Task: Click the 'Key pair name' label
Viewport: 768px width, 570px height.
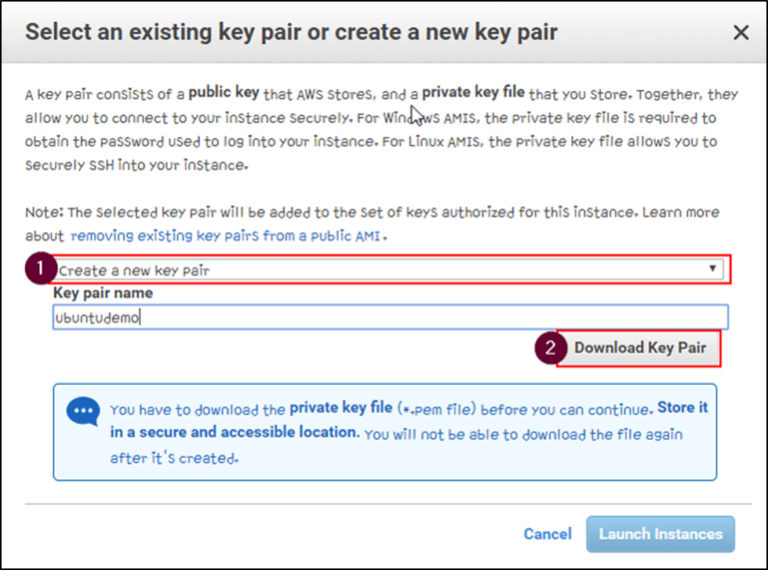Action: [102, 294]
